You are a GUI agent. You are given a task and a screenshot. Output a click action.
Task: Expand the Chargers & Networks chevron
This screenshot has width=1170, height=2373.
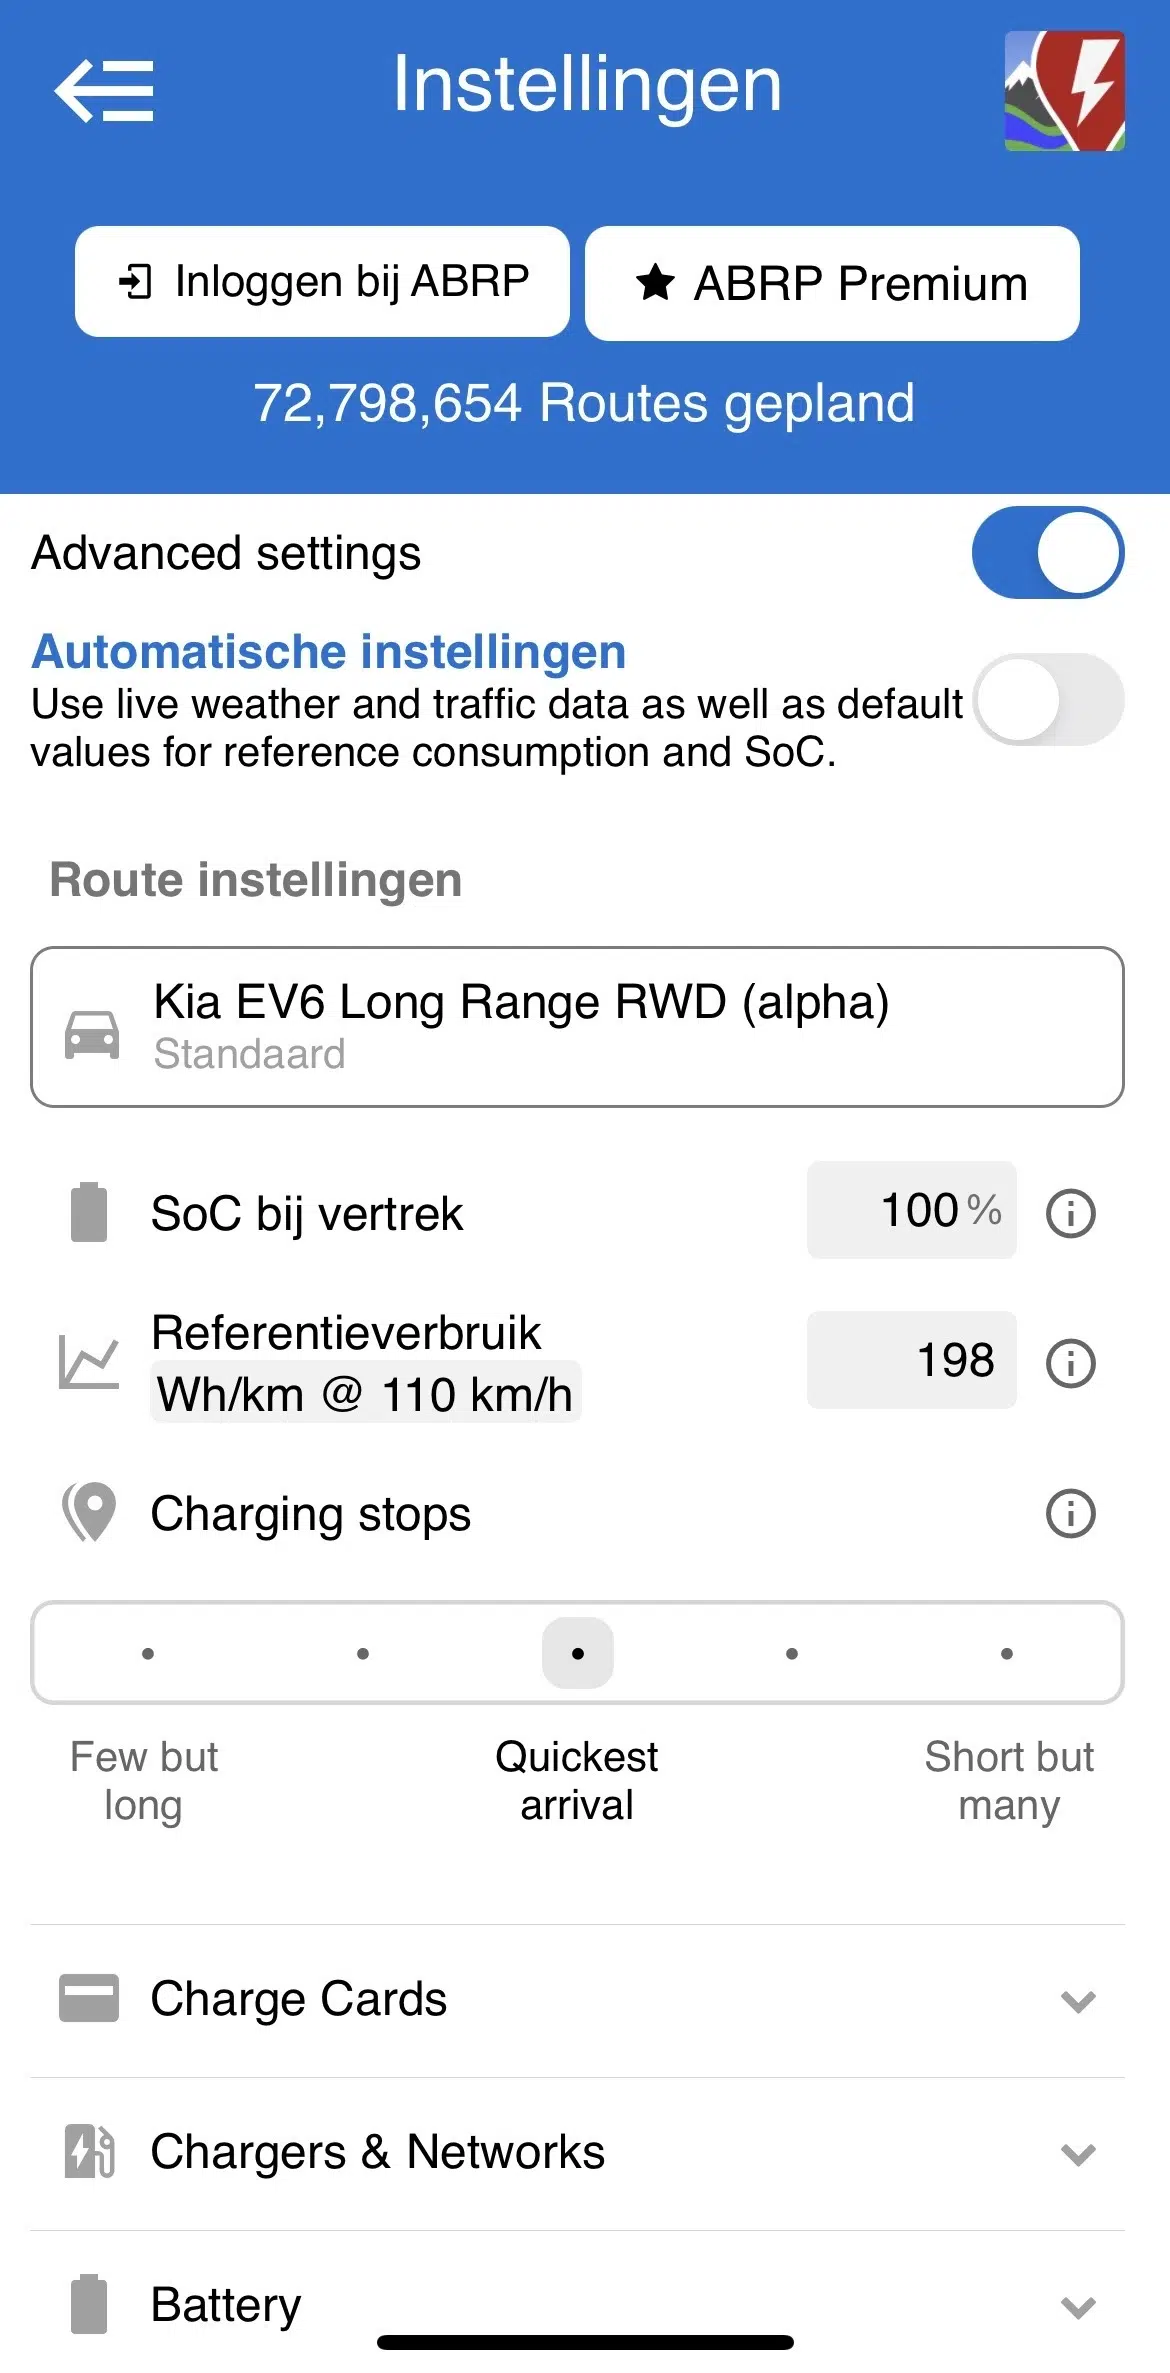tap(1078, 2153)
